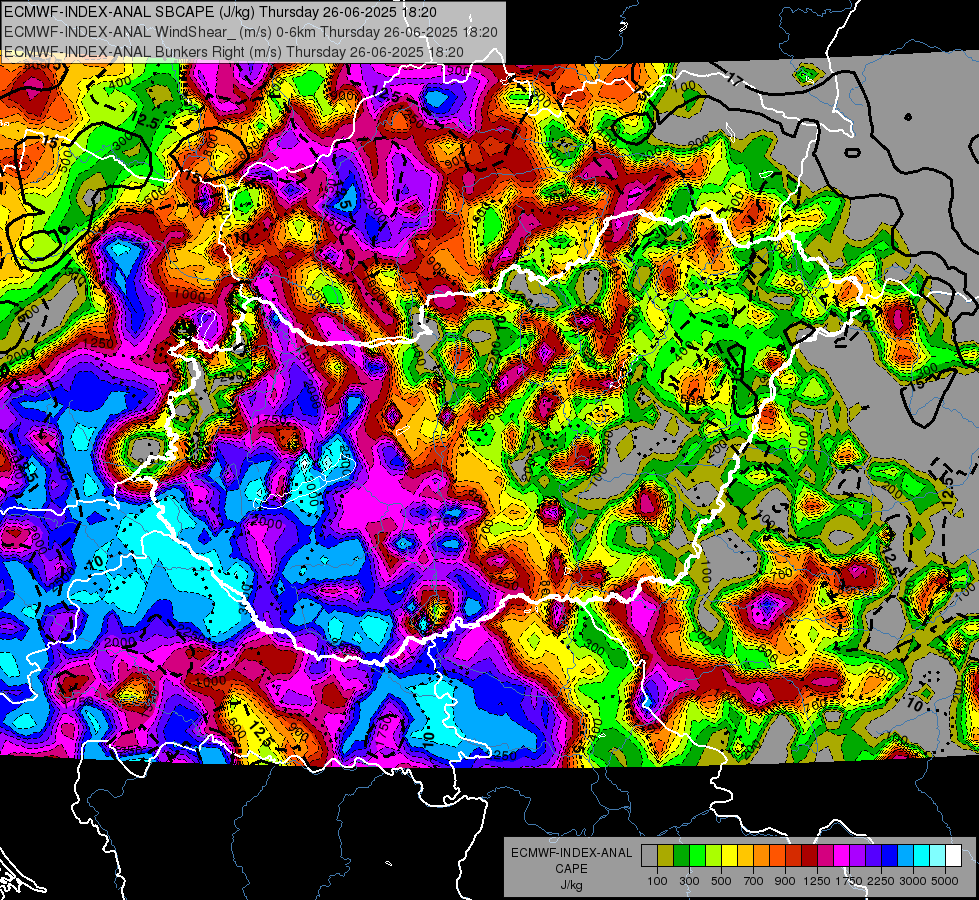Select the light blue swatch left of 3000

[906, 856]
